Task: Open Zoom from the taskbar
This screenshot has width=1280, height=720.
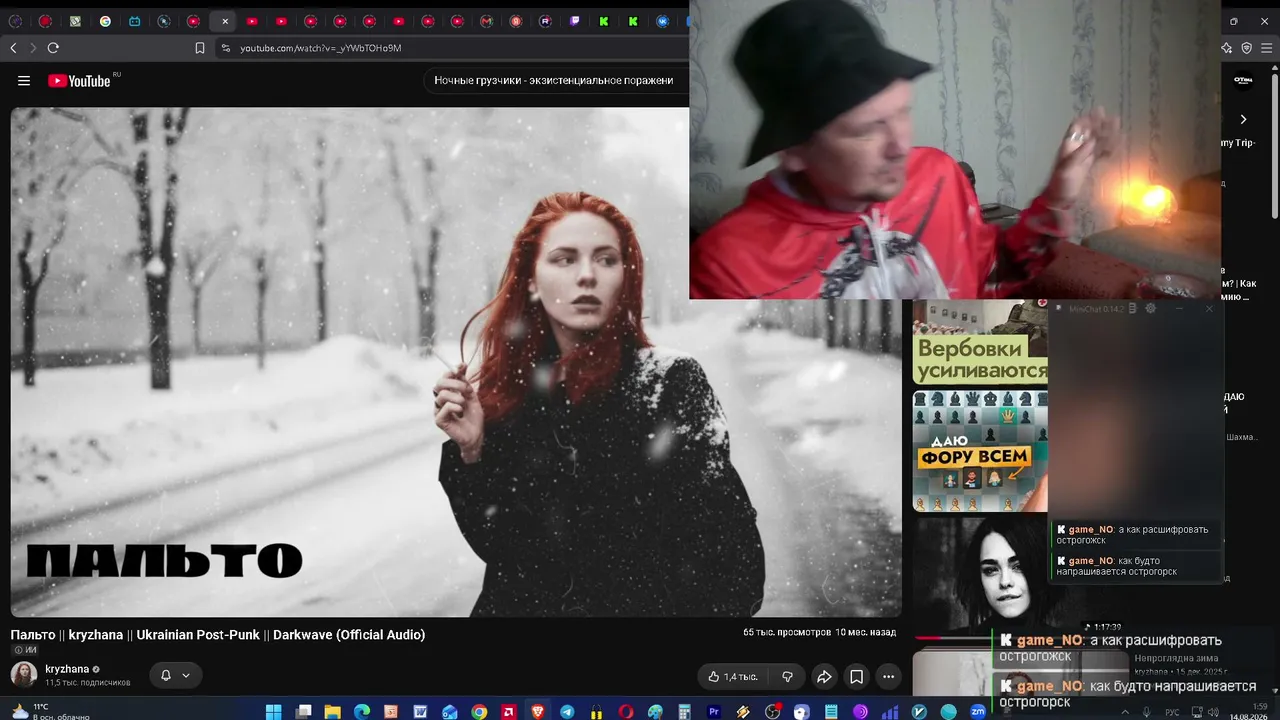Action: click(x=977, y=712)
